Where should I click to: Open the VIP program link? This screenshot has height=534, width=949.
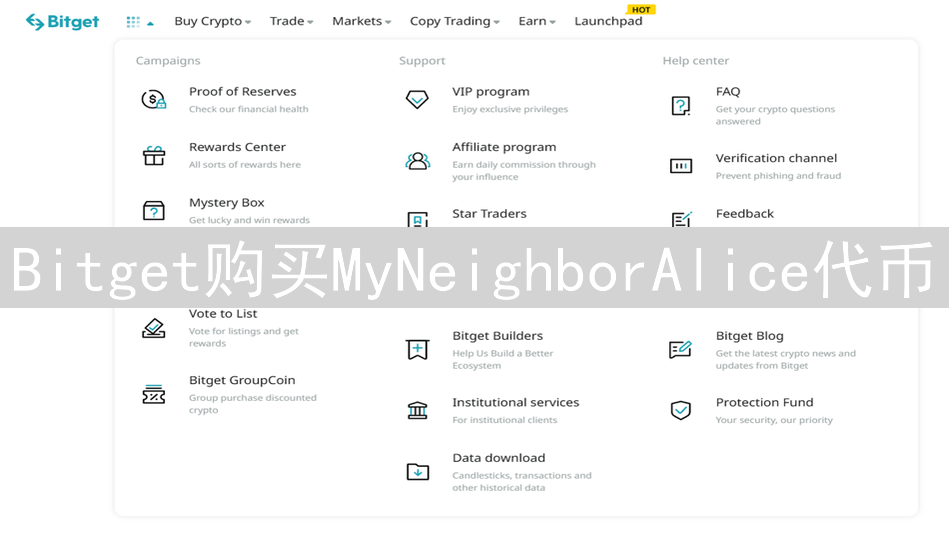click(491, 91)
